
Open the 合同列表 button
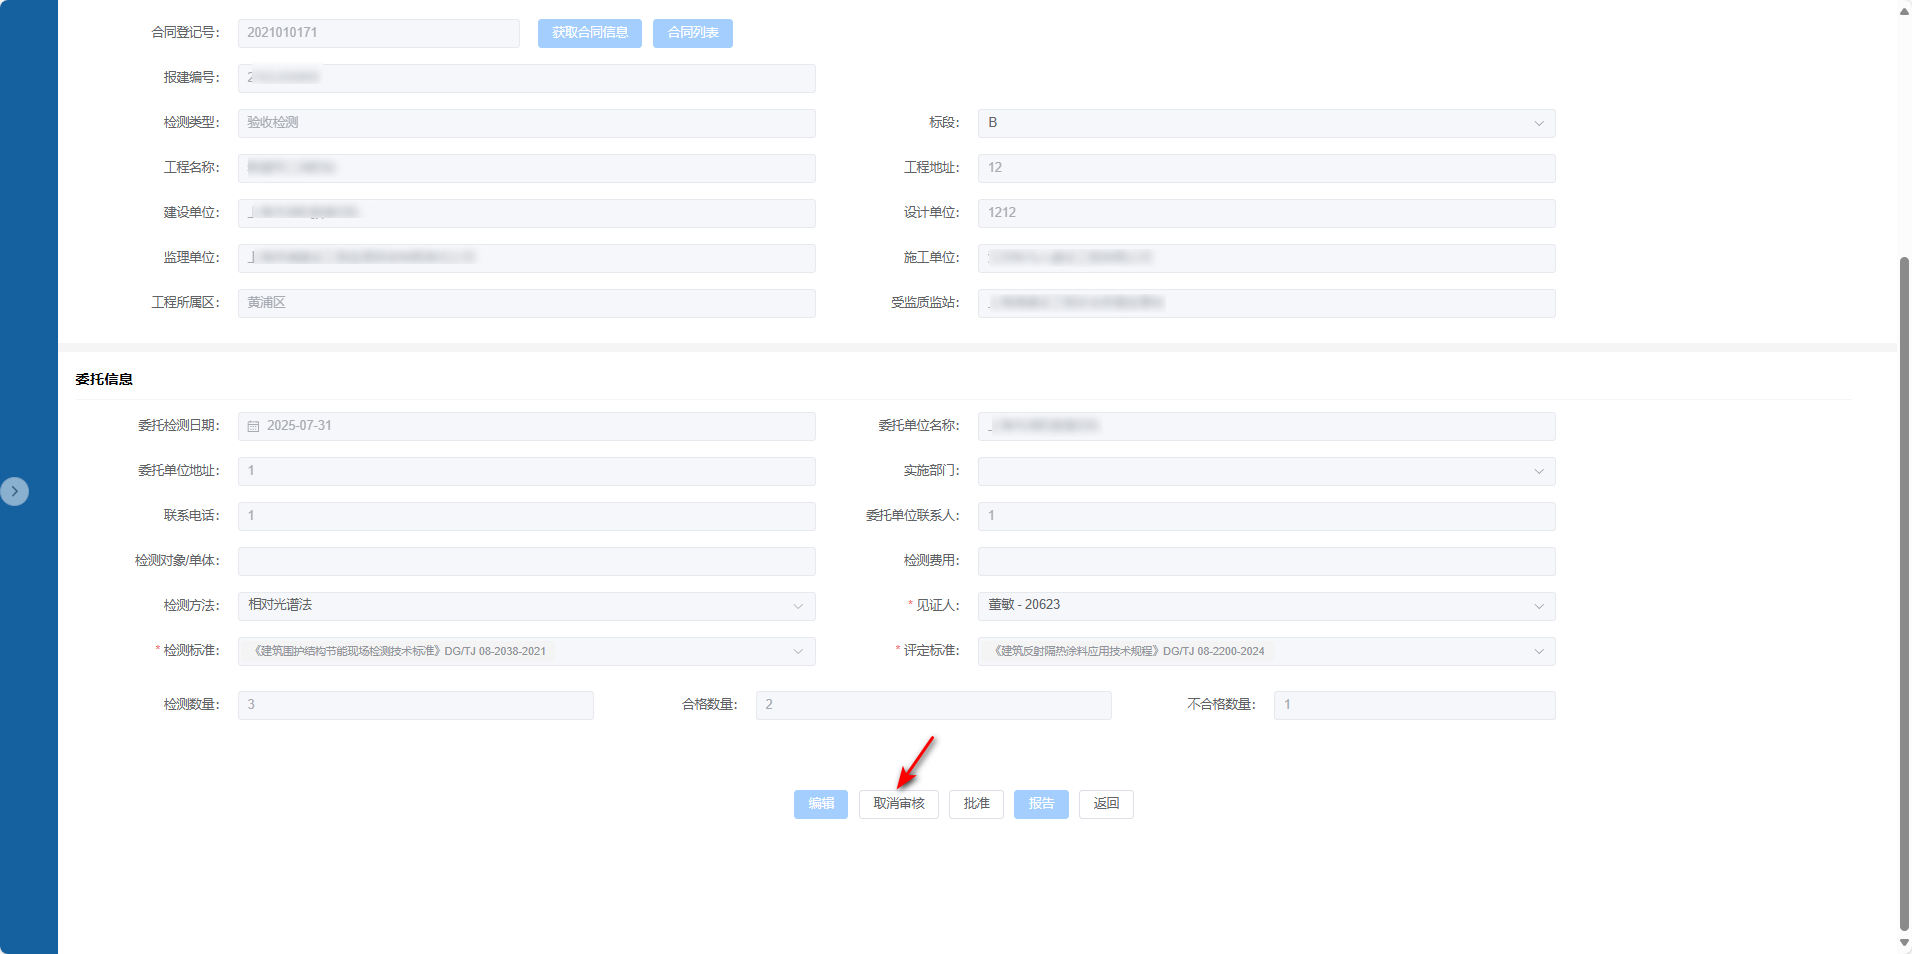[692, 33]
